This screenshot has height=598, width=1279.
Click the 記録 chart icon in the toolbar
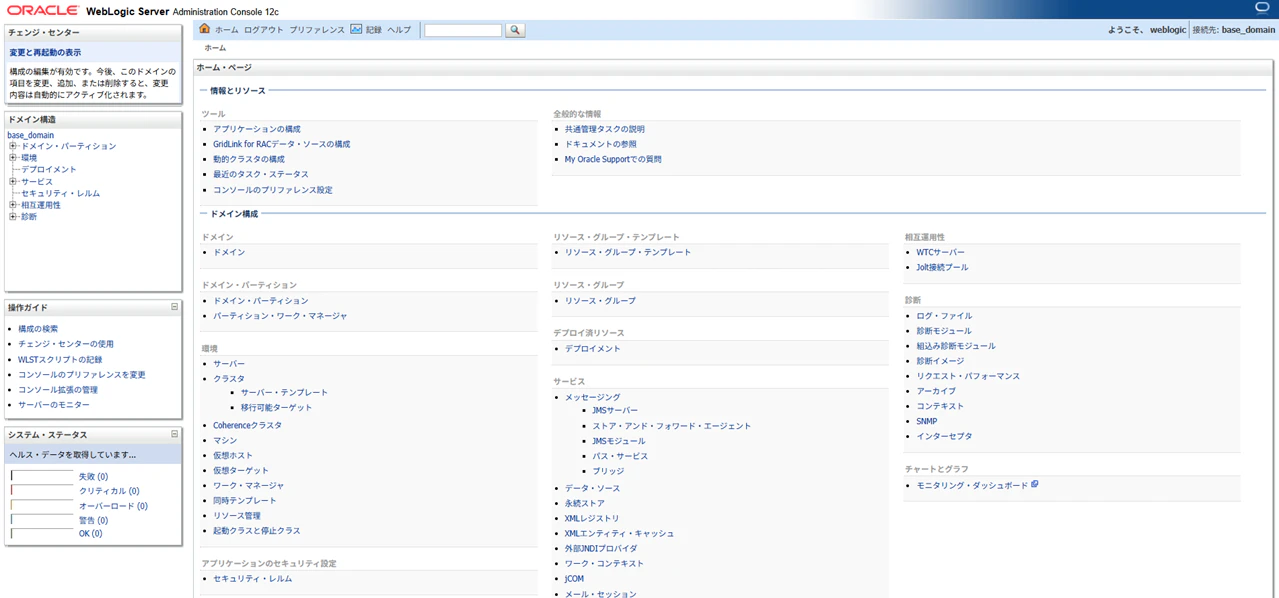(x=356, y=29)
